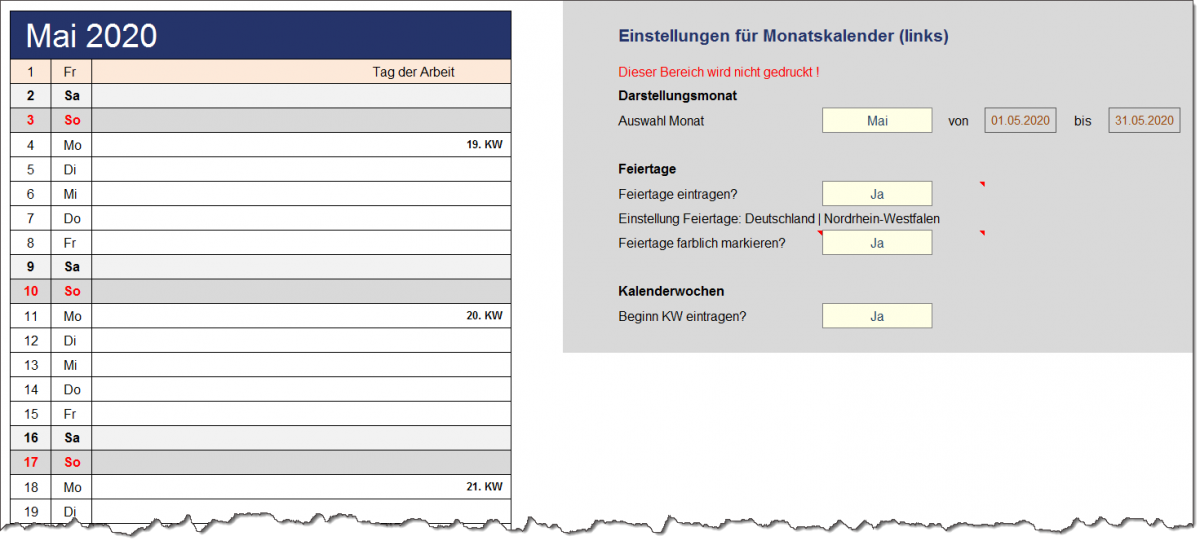Image resolution: width=1200 pixels, height=545 pixels.
Task: Click the 19. KW week label
Action: coord(484,145)
